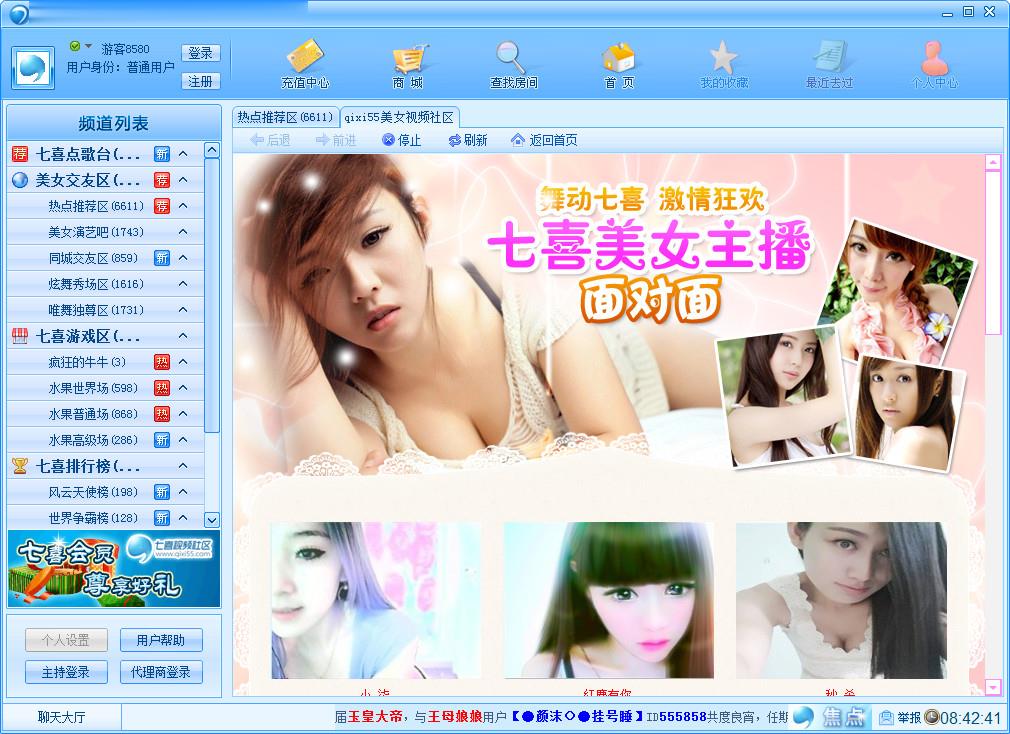Click 返回首页 home button

tap(544, 140)
